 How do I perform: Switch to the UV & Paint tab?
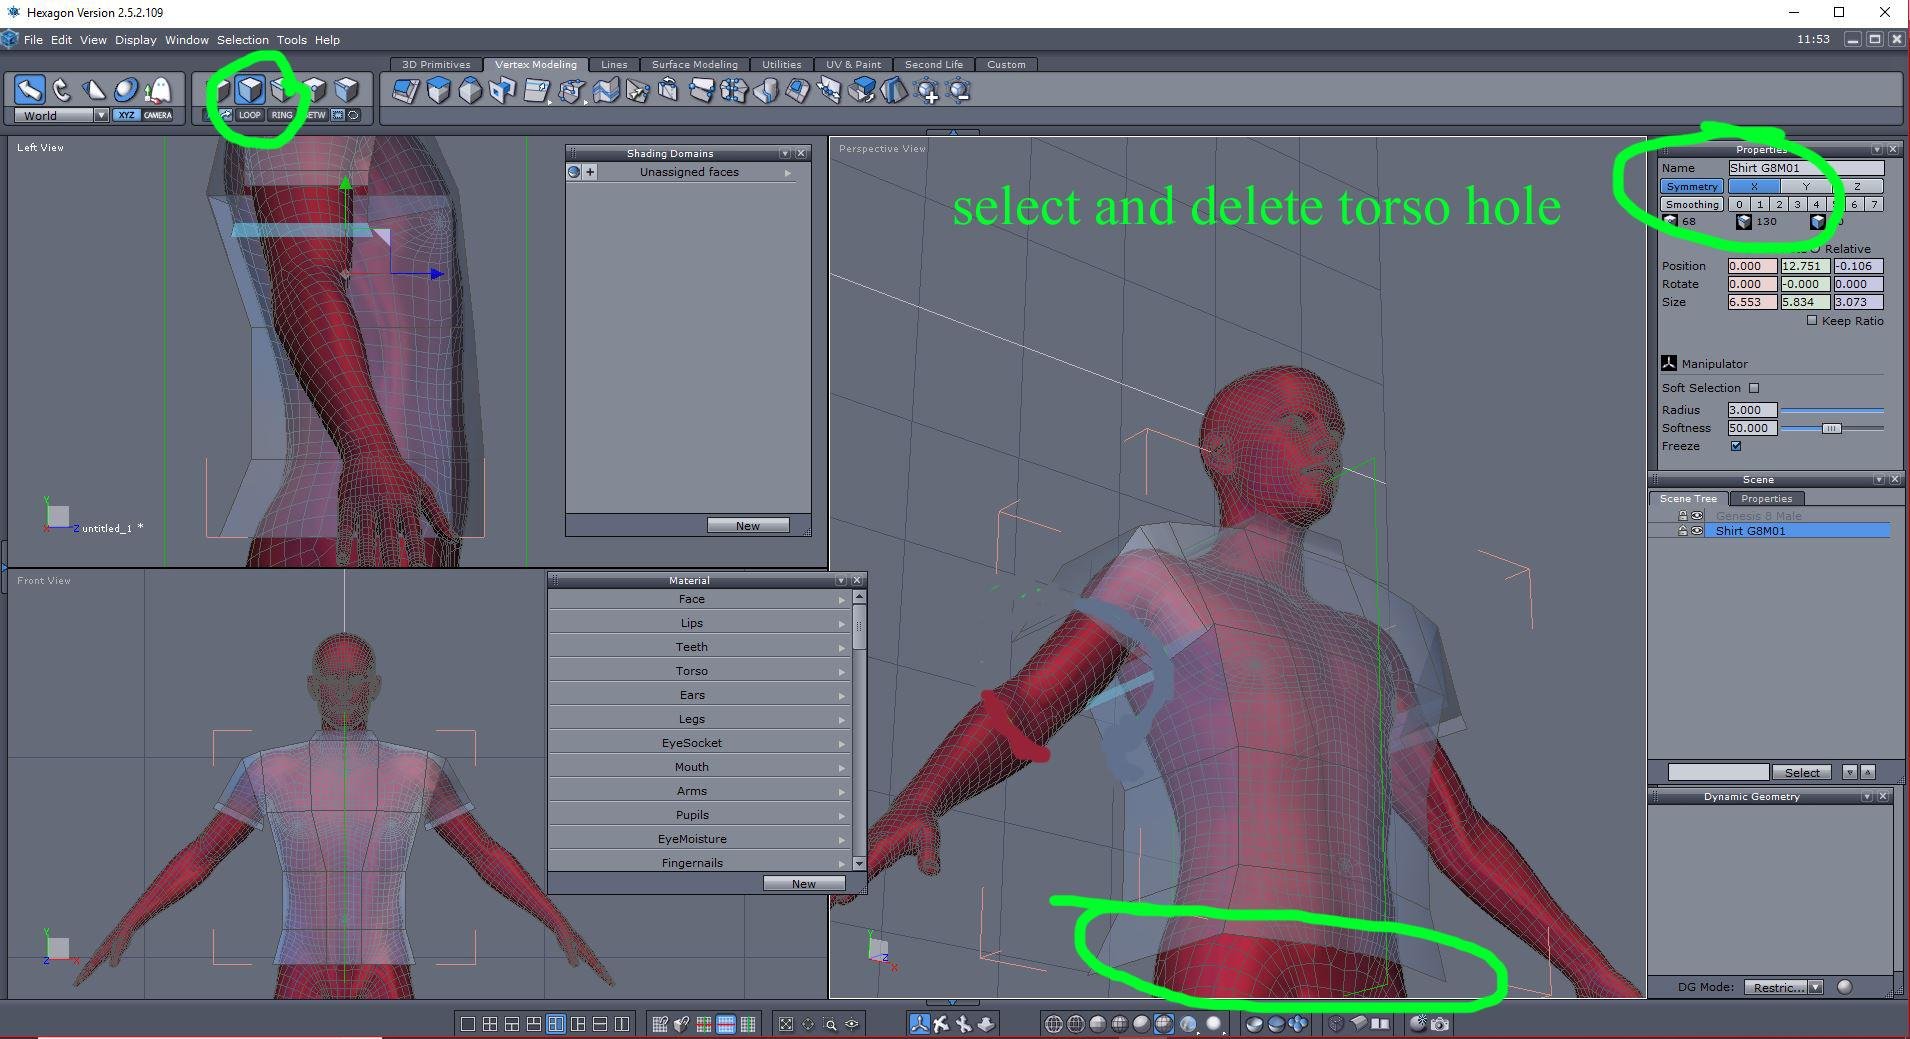853,64
